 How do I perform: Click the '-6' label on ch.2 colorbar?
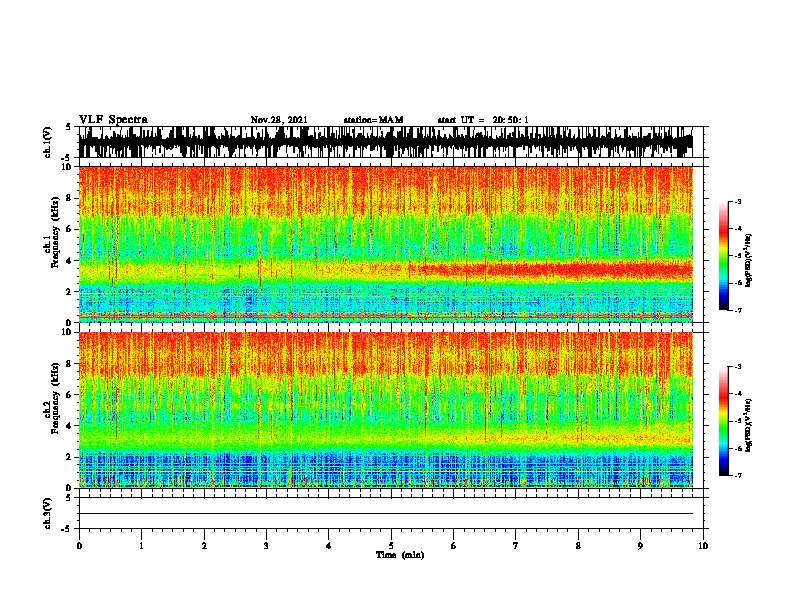[738, 448]
